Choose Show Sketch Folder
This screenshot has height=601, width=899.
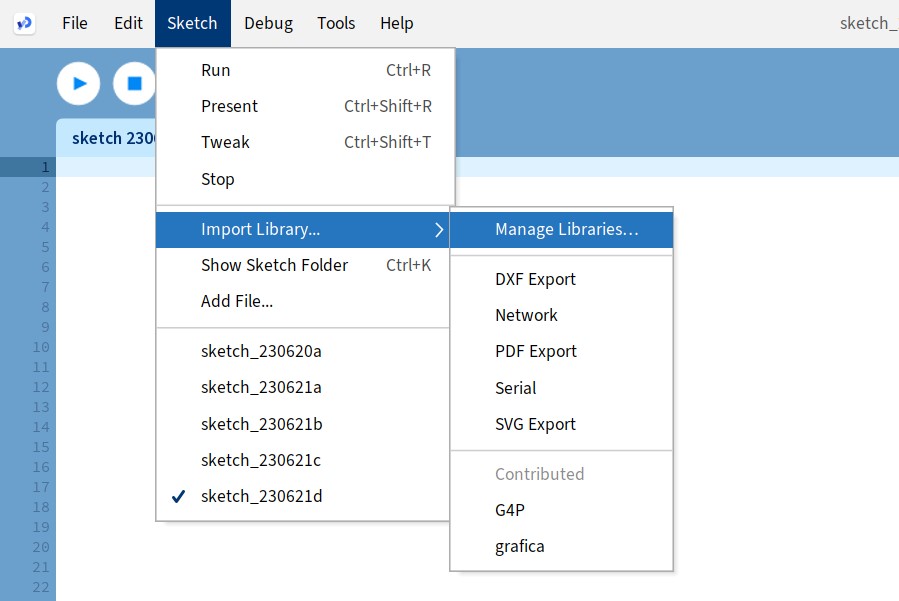274,265
